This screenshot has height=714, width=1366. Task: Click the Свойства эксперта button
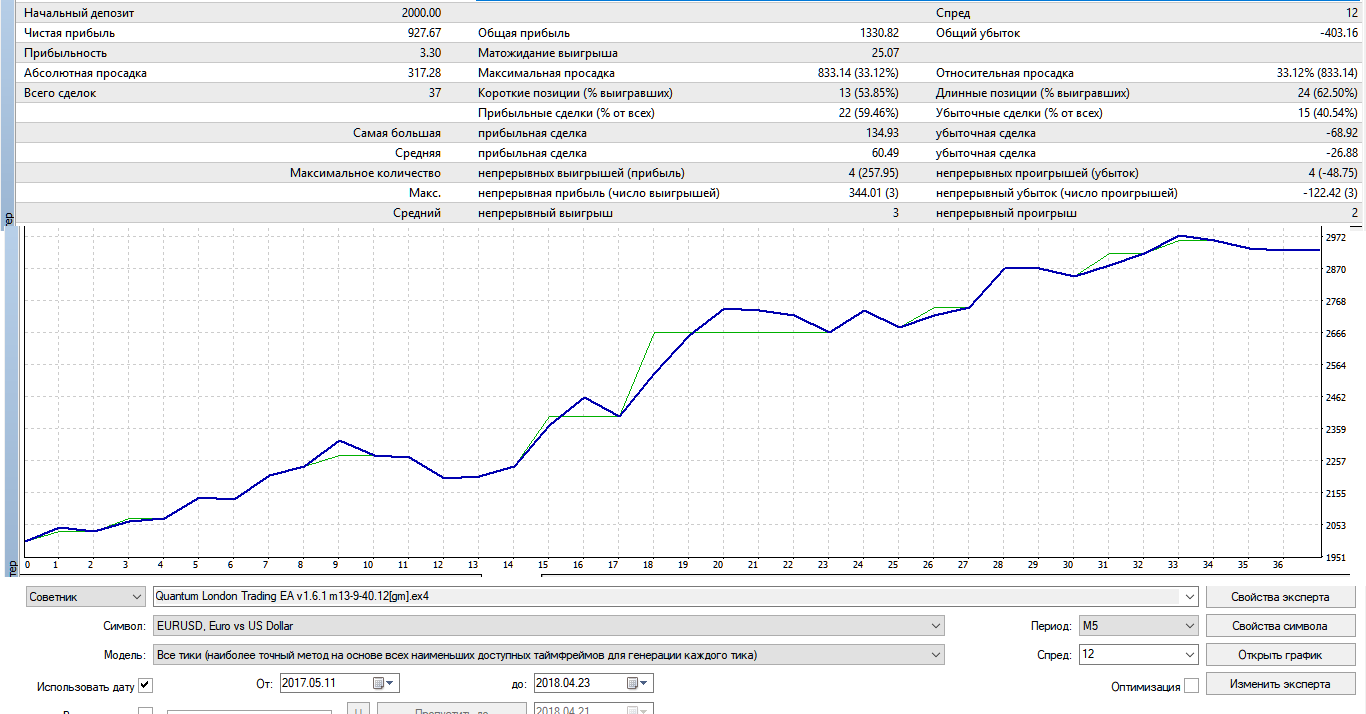(x=1280, y=597)
